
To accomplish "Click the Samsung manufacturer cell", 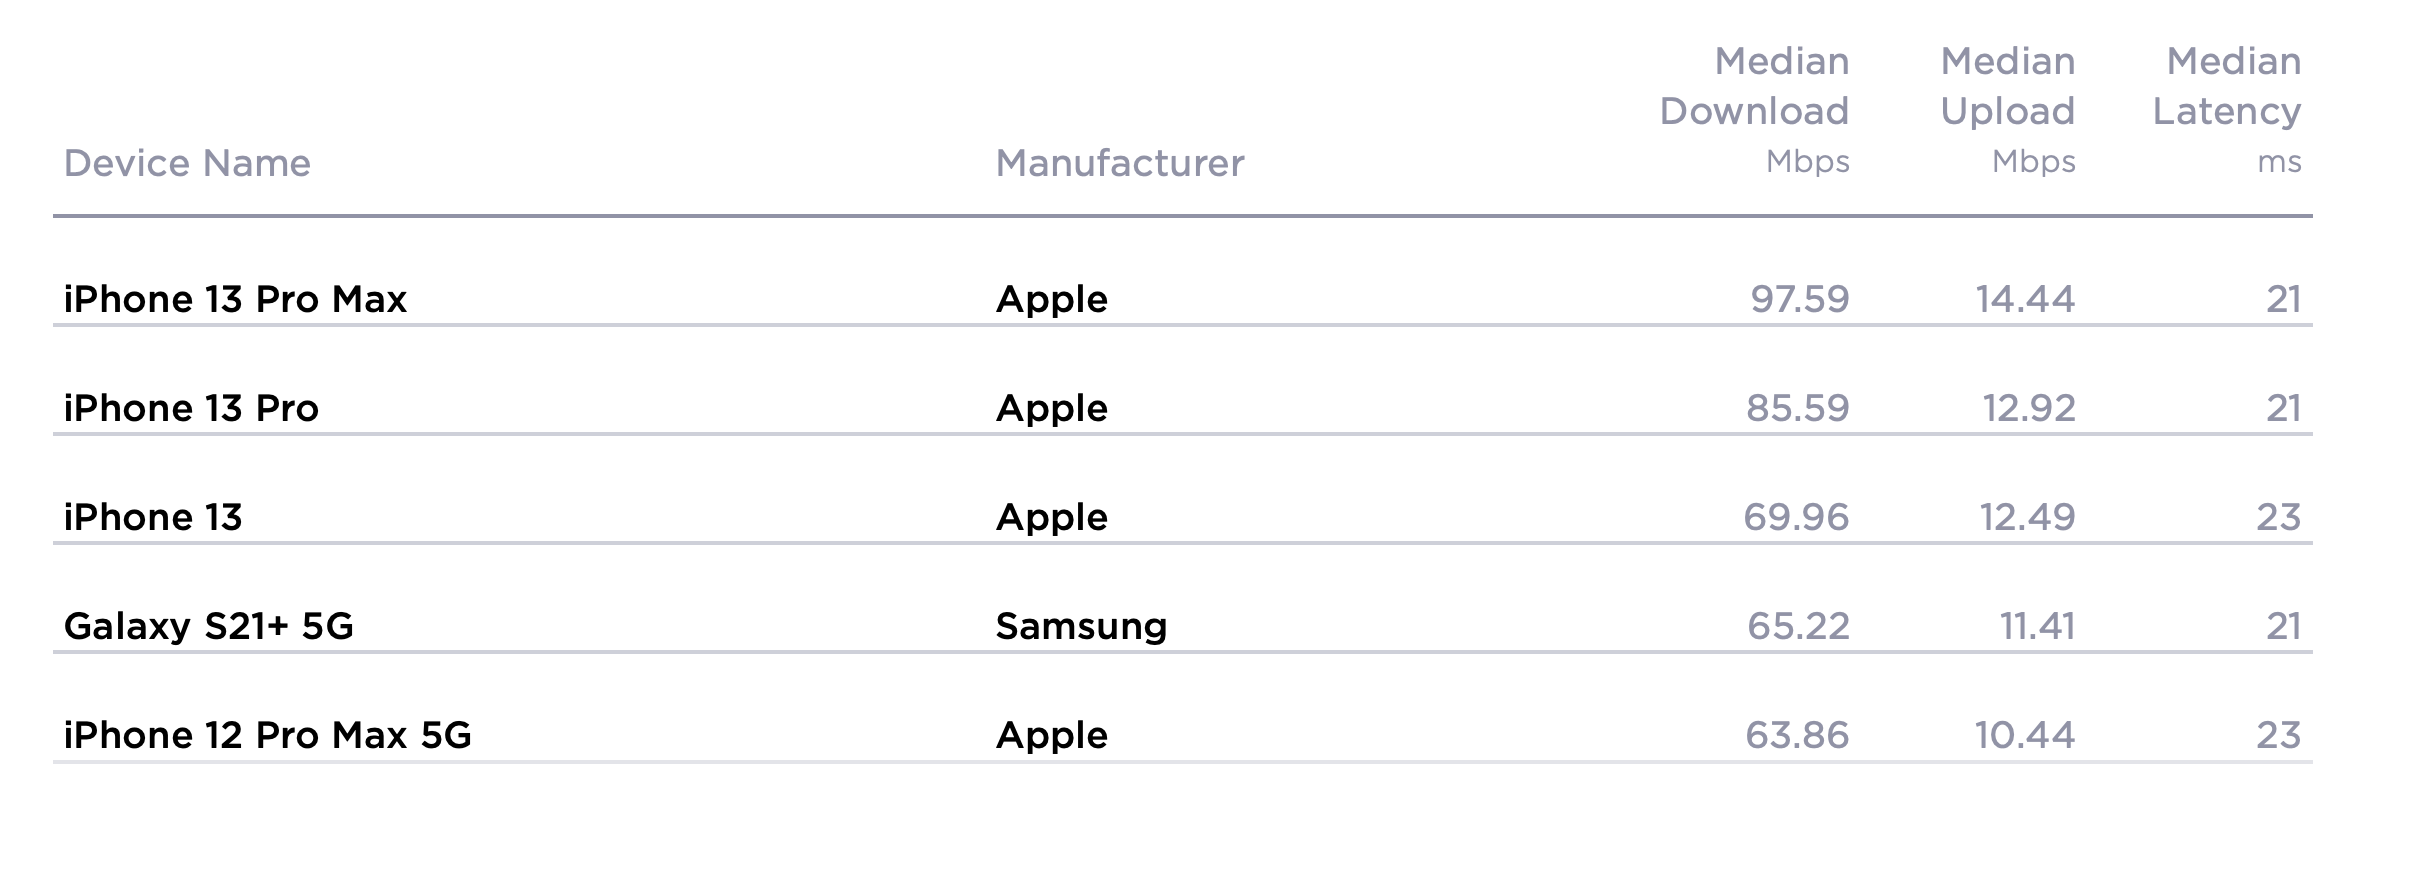I will click(1082, 626).
